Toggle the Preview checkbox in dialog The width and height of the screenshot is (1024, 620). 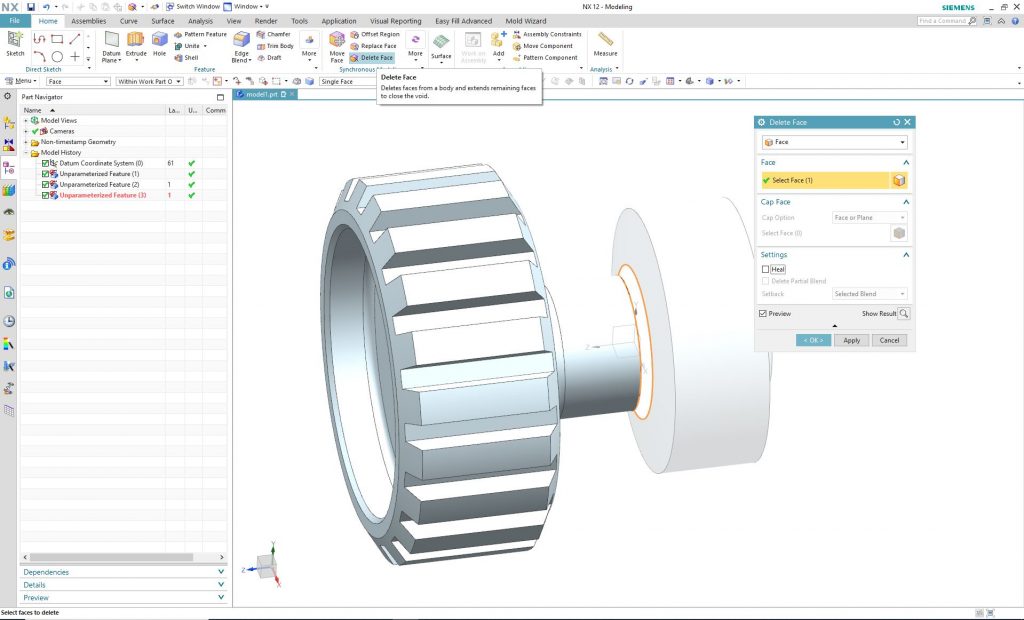click(x=764, y=313)
